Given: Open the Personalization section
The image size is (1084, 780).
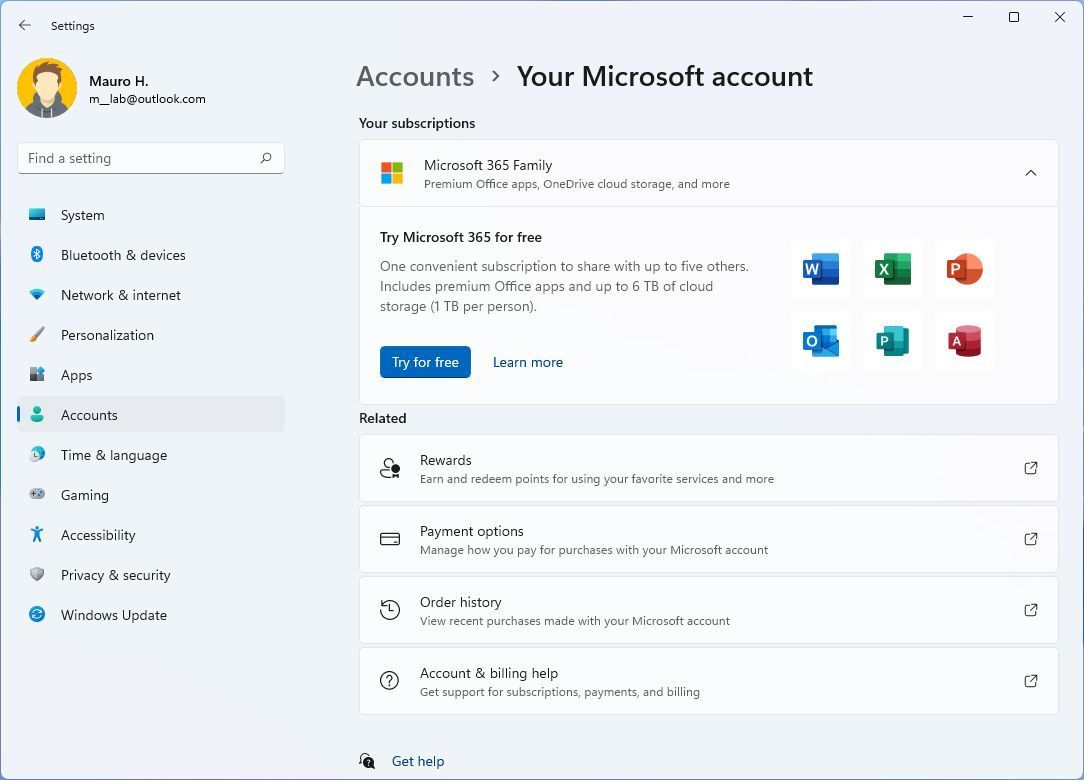Looking at the screenshot, I should click(107, 335).
